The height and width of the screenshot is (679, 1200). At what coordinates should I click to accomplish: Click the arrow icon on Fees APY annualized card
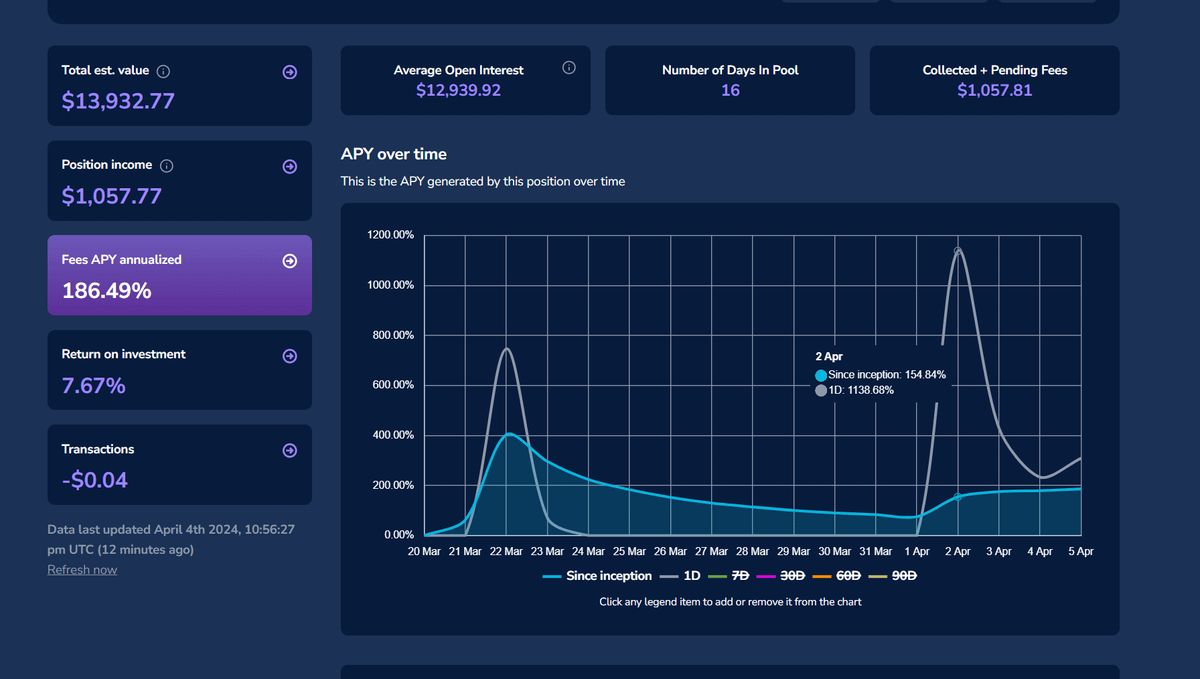[290, 261]
